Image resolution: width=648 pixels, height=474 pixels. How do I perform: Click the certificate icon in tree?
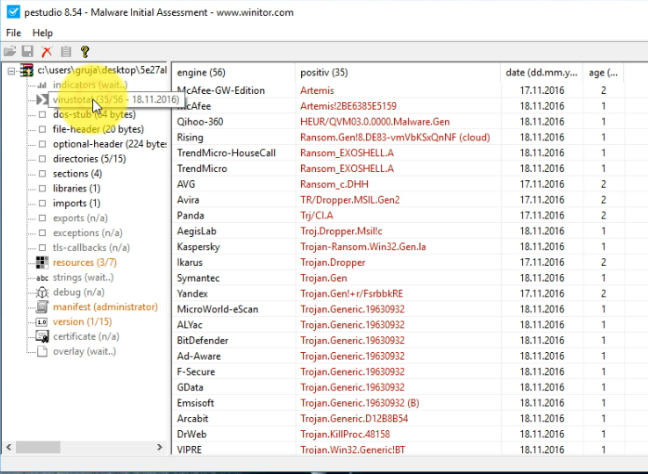(41, 337)
